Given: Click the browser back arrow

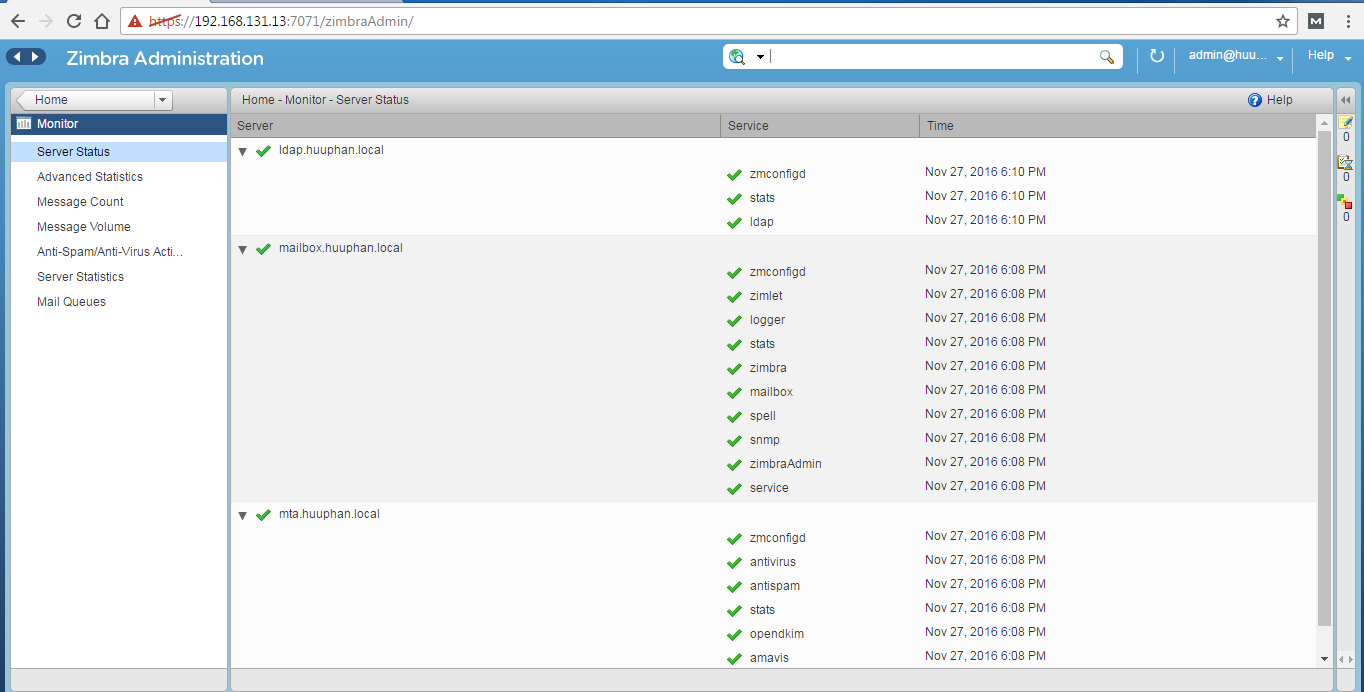Looking at the screenshot, I should pos(18,21).
